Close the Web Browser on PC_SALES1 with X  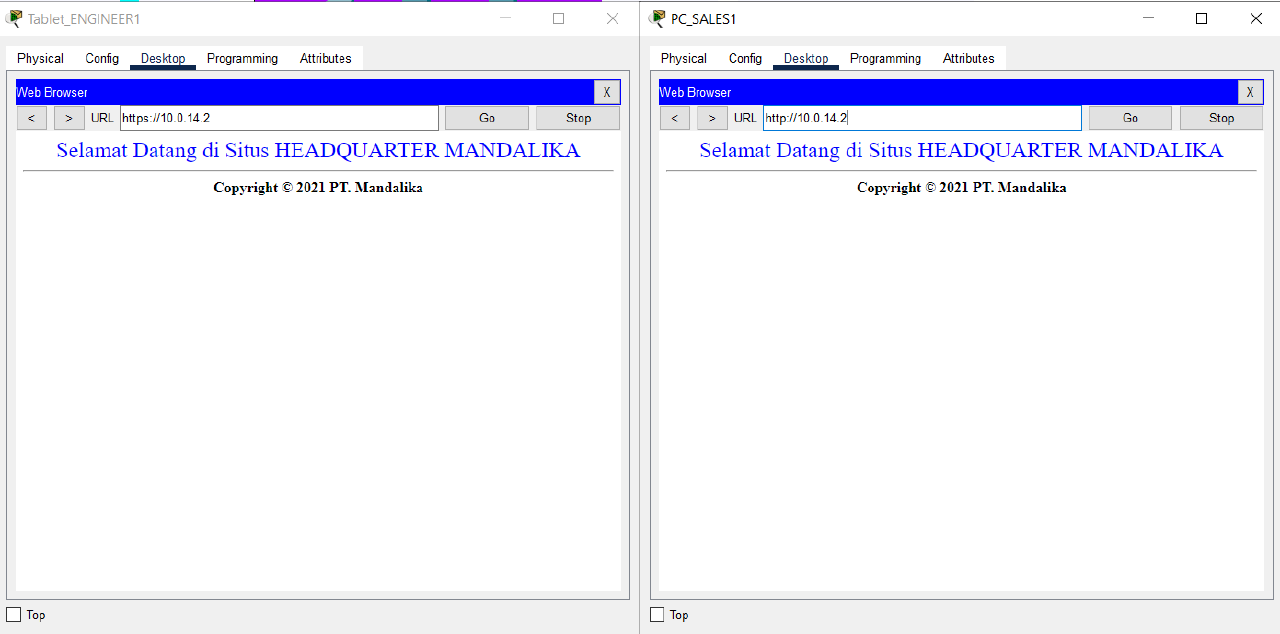tap(1250, 92)
